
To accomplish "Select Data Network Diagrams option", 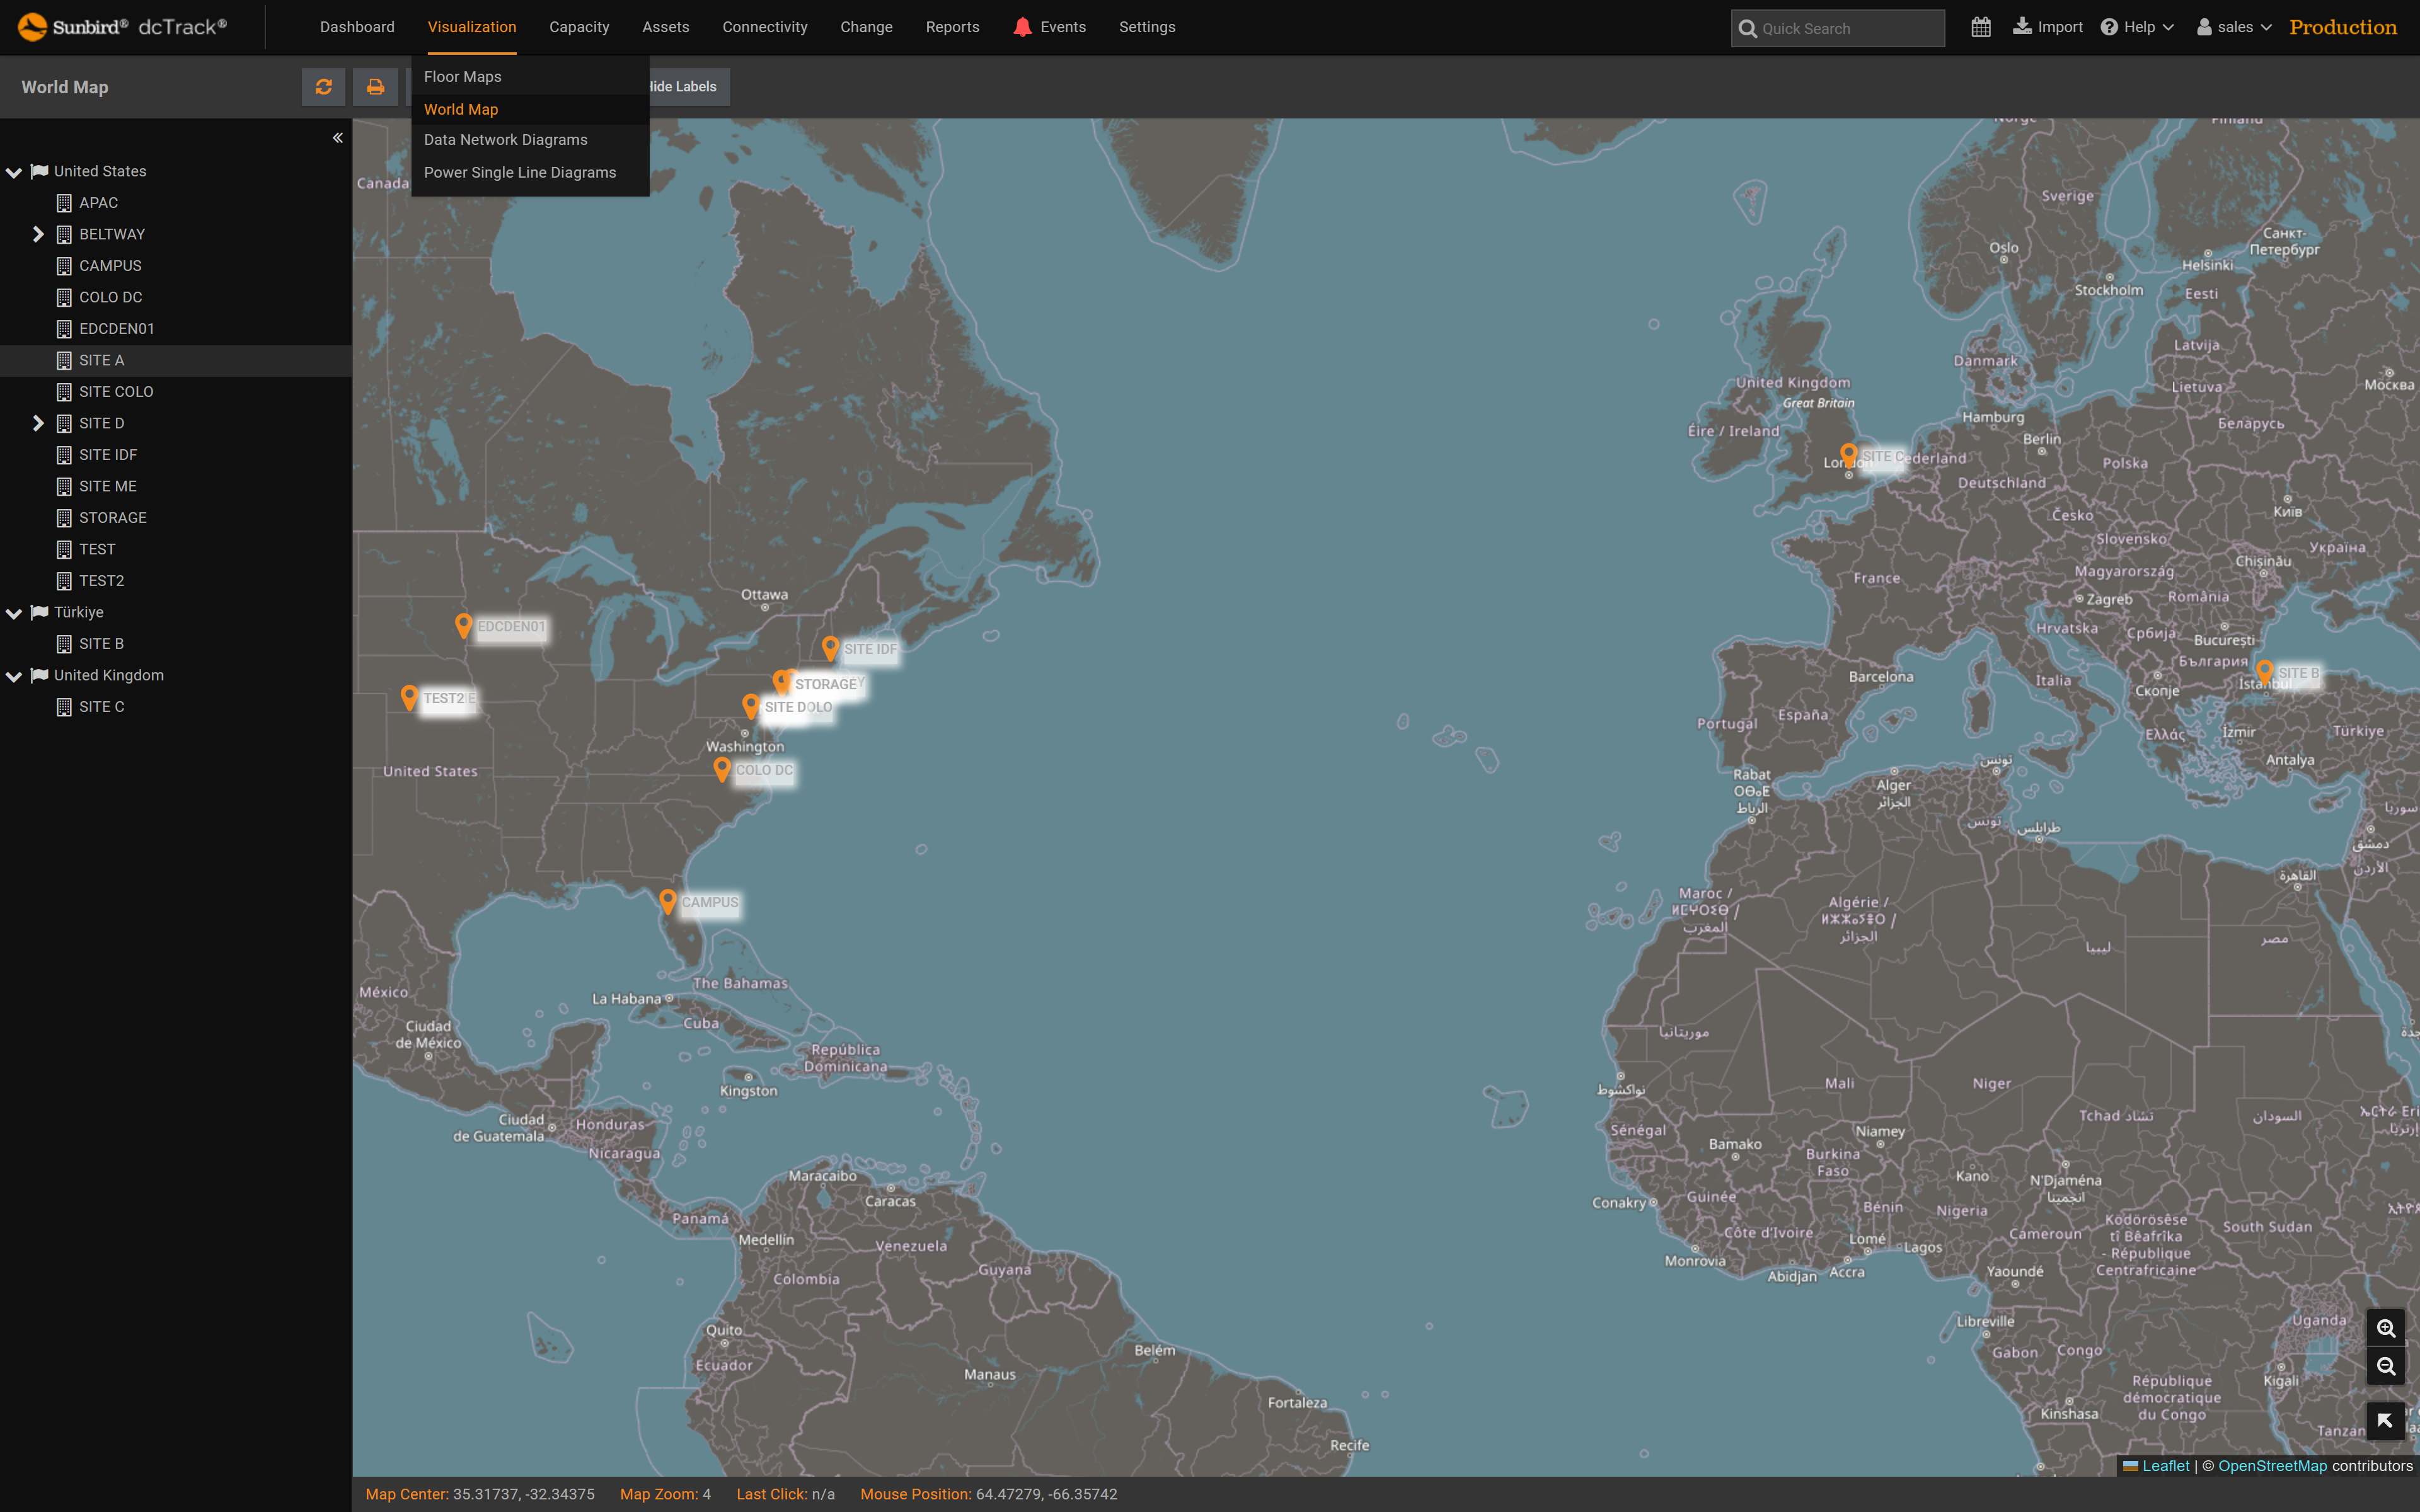I will point(505,139).
